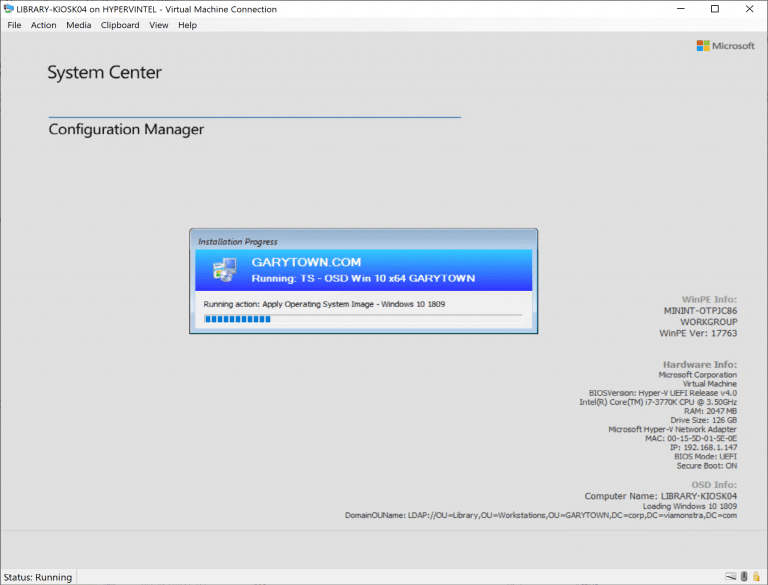Open the Action menu
Viewport: 768px width, 585px height.
[44, 25]
